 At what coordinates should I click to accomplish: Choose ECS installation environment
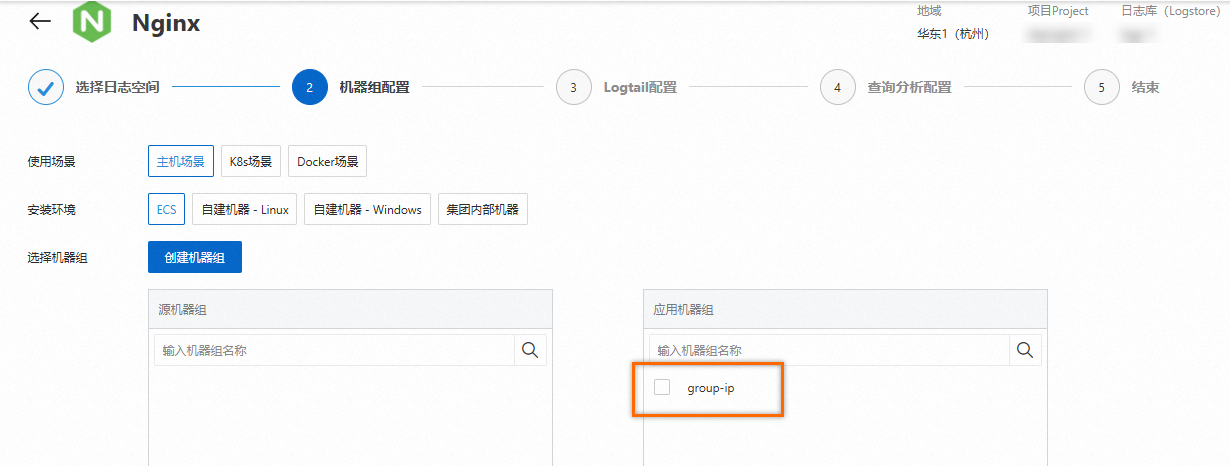[166, 209]
